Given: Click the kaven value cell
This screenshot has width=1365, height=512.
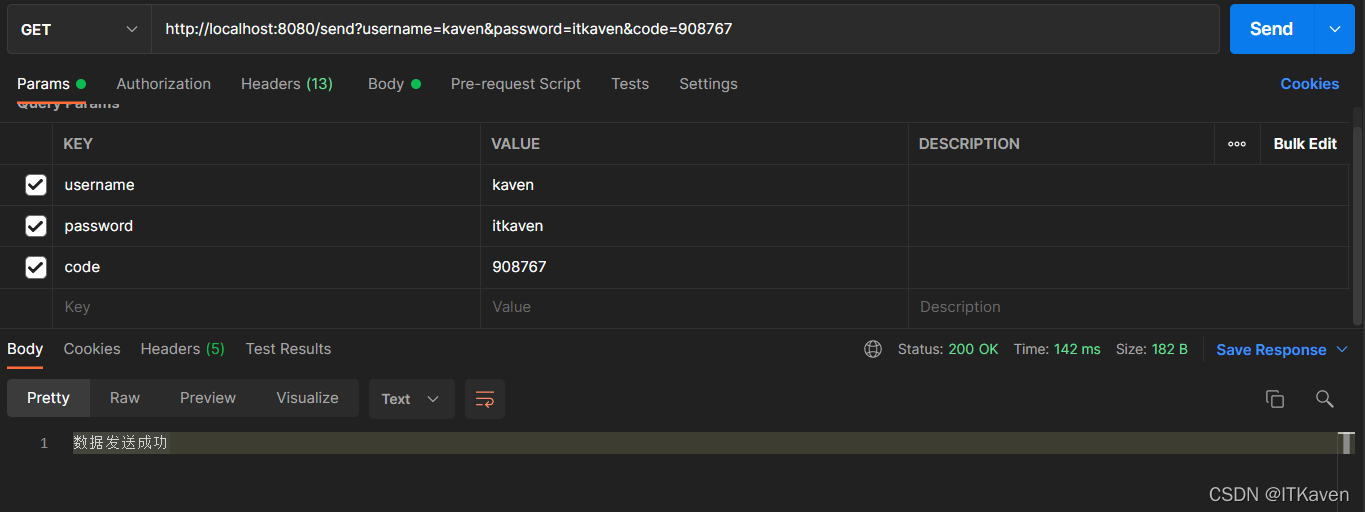Looking at the screenshot, I should [694, 185].
